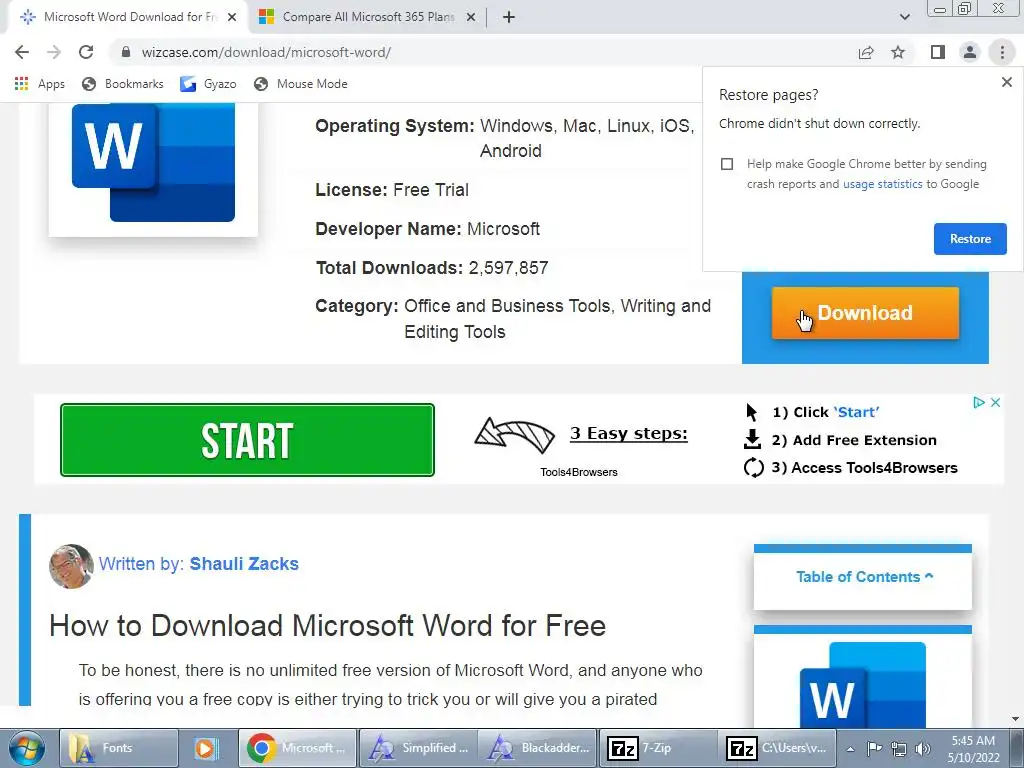The image size is (1024, 768).
Task: Open the Gyazo bookmark
Action: click(208, 84)
